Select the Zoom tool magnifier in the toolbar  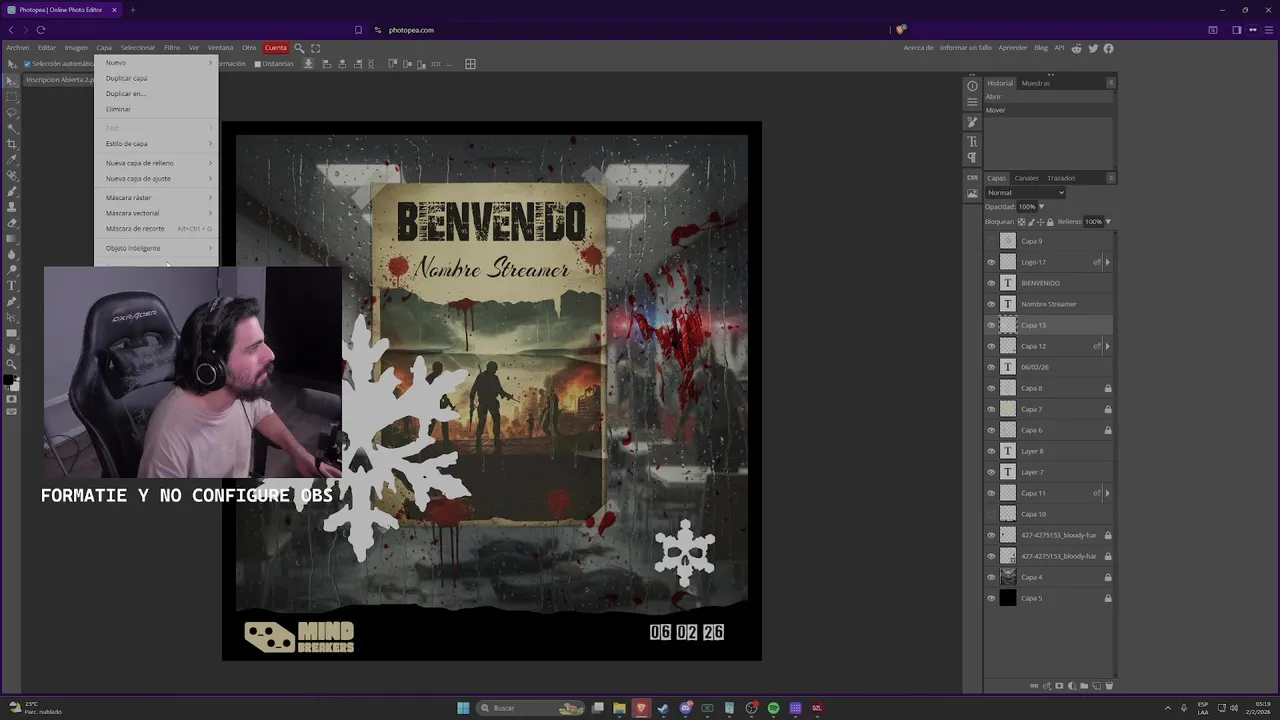(12, 364)
